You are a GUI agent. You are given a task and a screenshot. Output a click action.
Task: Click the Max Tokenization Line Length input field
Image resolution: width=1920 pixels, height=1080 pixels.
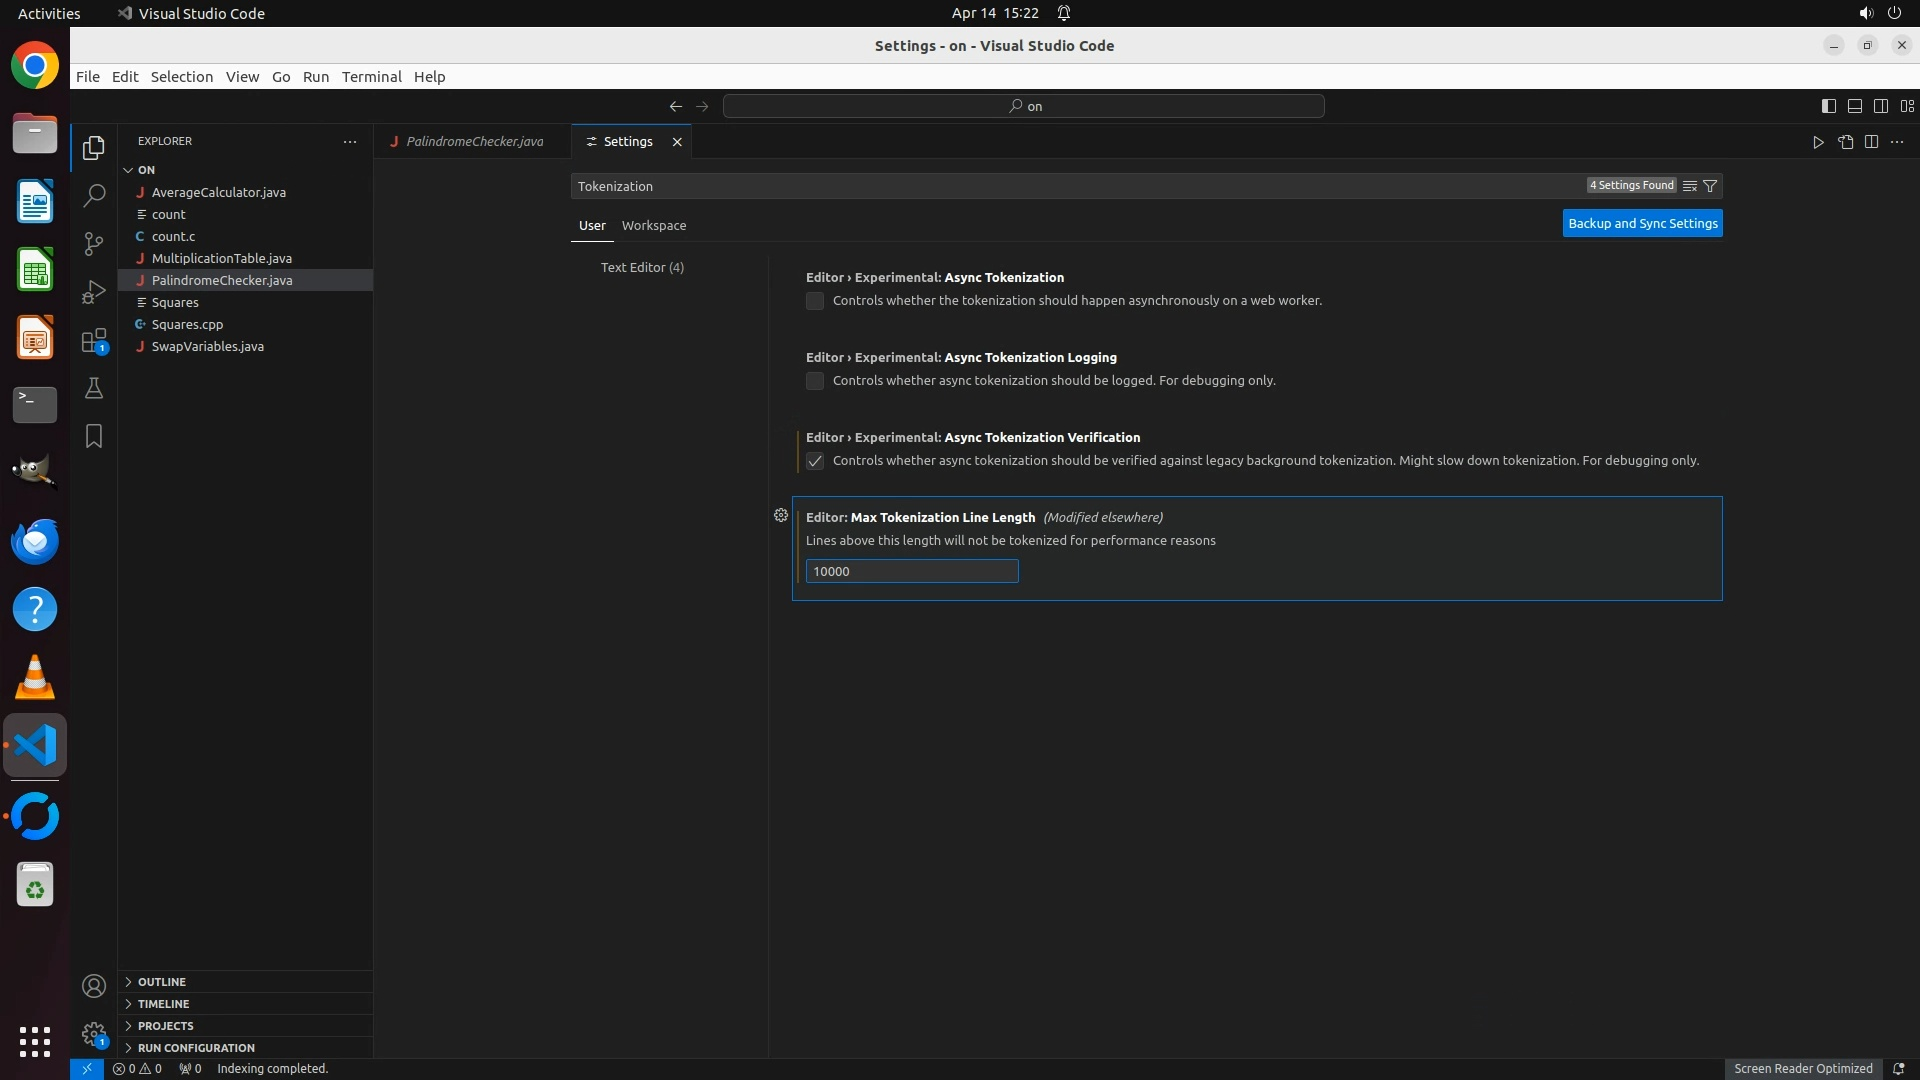pos(911,572)
